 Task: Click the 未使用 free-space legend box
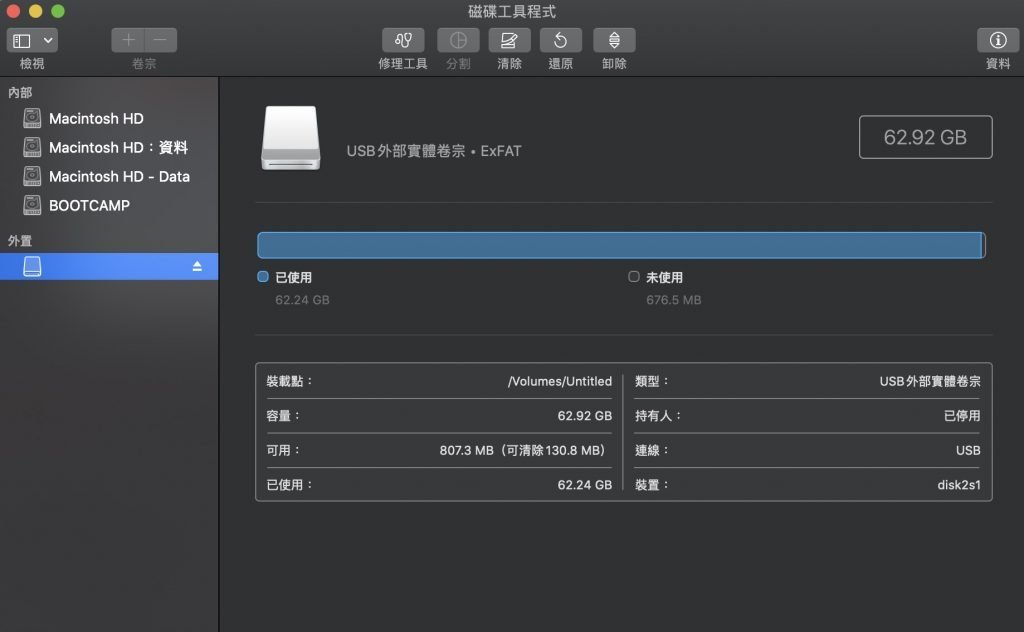click(x=634, y=277)
